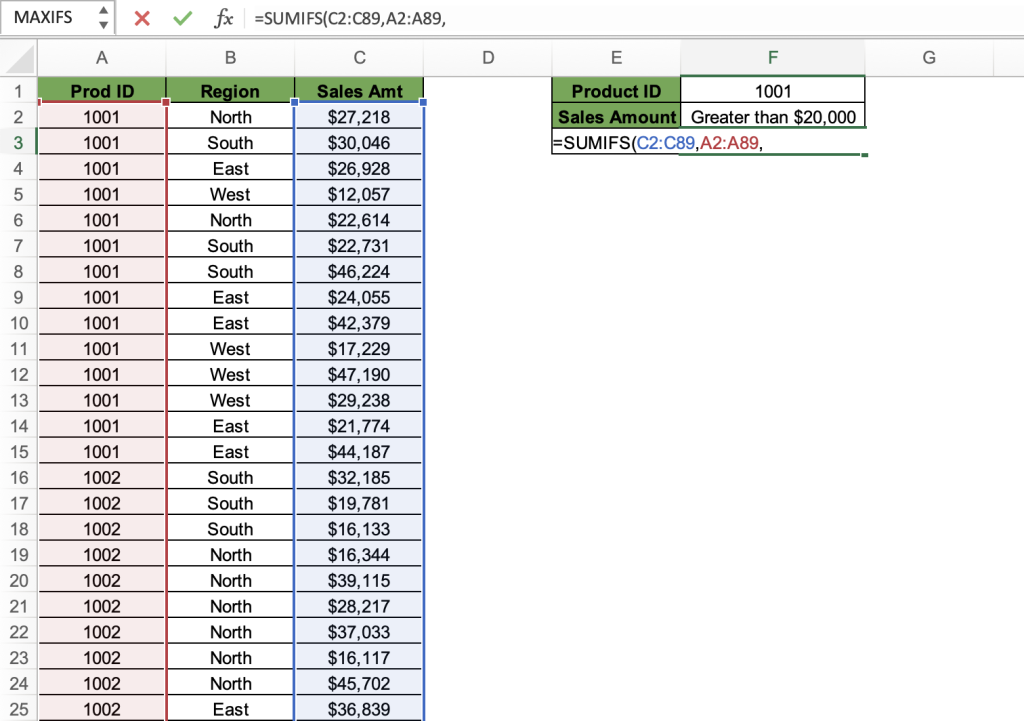Click the green checkmark to confirm formula
The height and width of the screenshot is (721, 1024).
(182, 17)
